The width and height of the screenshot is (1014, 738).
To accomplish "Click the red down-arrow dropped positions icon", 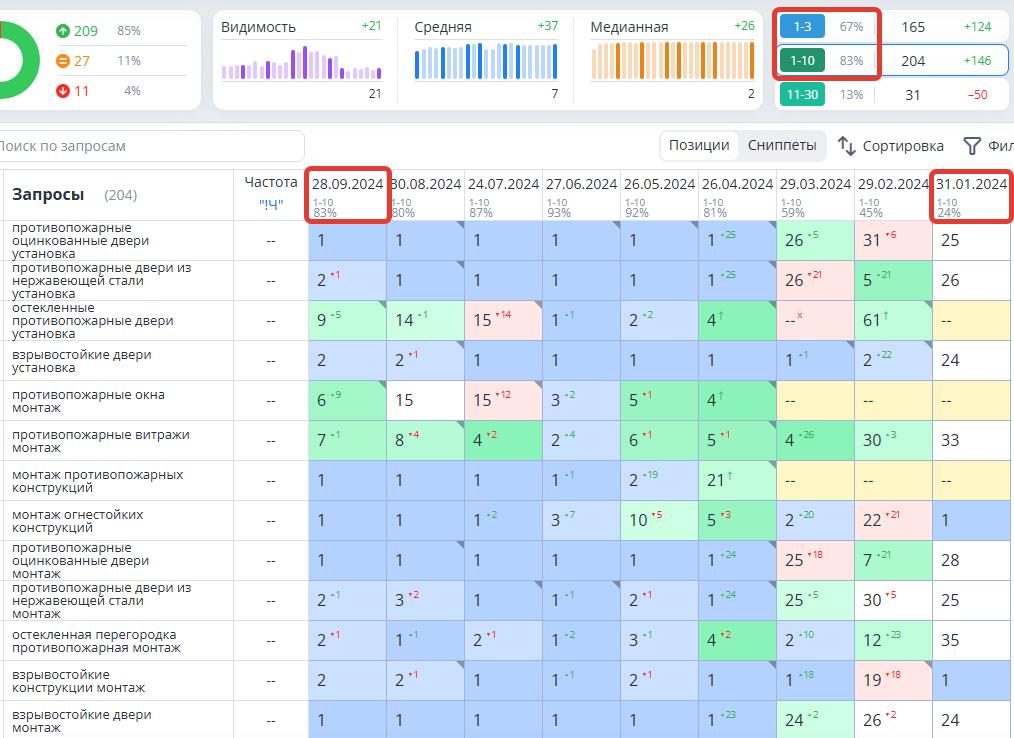I will pyautogui.click(x=62, y=91).
